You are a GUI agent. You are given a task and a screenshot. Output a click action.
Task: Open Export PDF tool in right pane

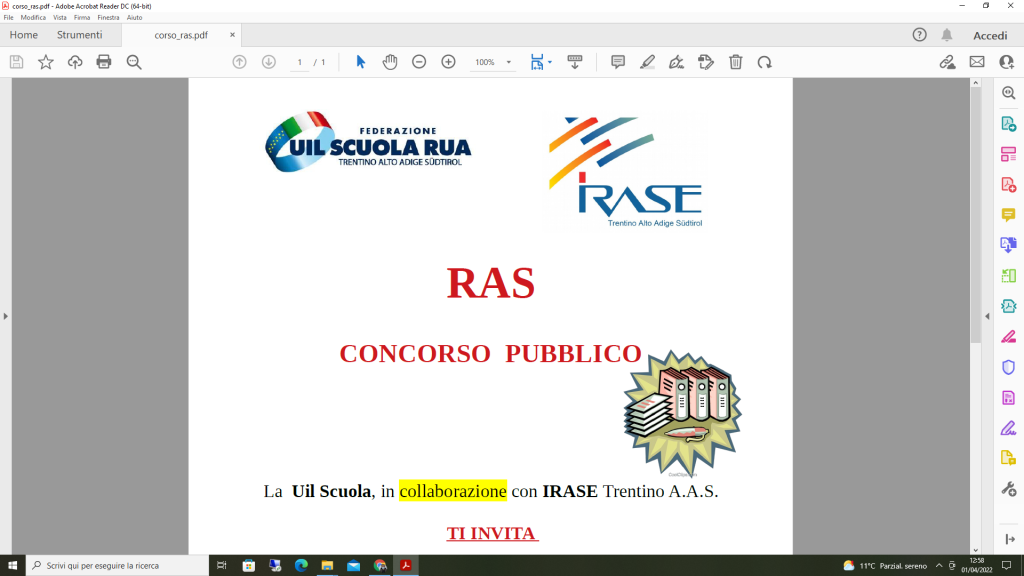(1009, 123)
